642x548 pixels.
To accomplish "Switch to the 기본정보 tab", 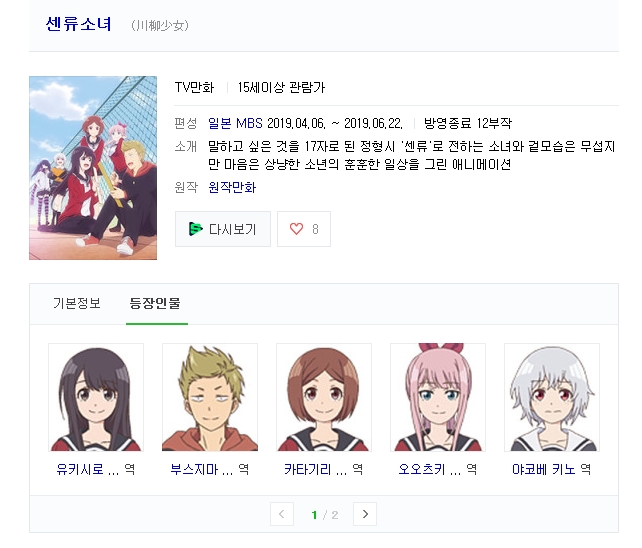I will click(77, 303).
